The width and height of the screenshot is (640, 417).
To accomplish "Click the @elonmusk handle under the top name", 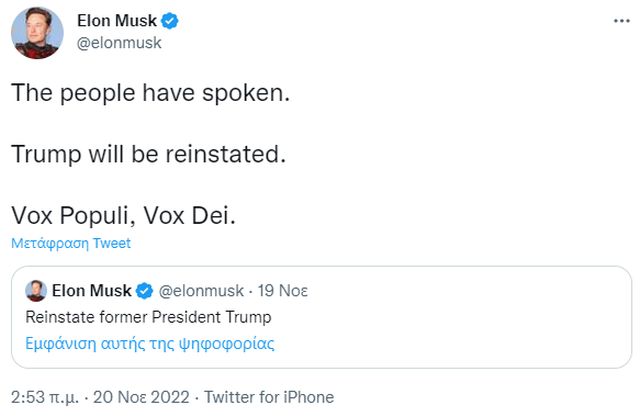I will tap(119, 43).
